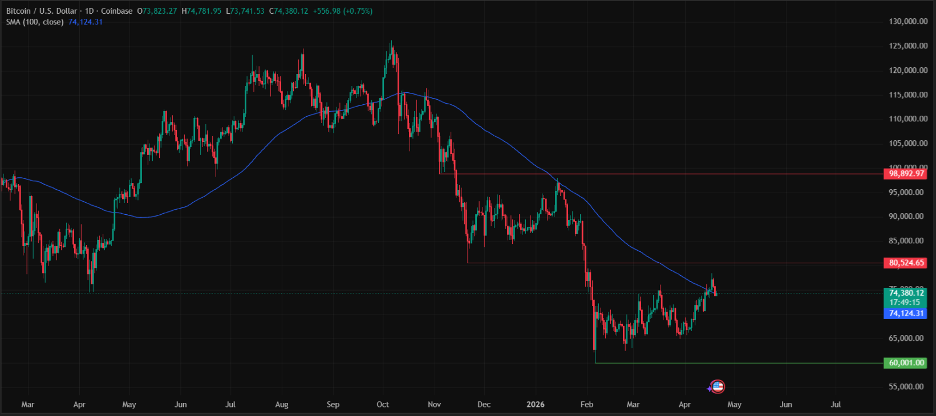Click the blue SMA value in the legend
The image size is (936, 416).
coord(86,21)
